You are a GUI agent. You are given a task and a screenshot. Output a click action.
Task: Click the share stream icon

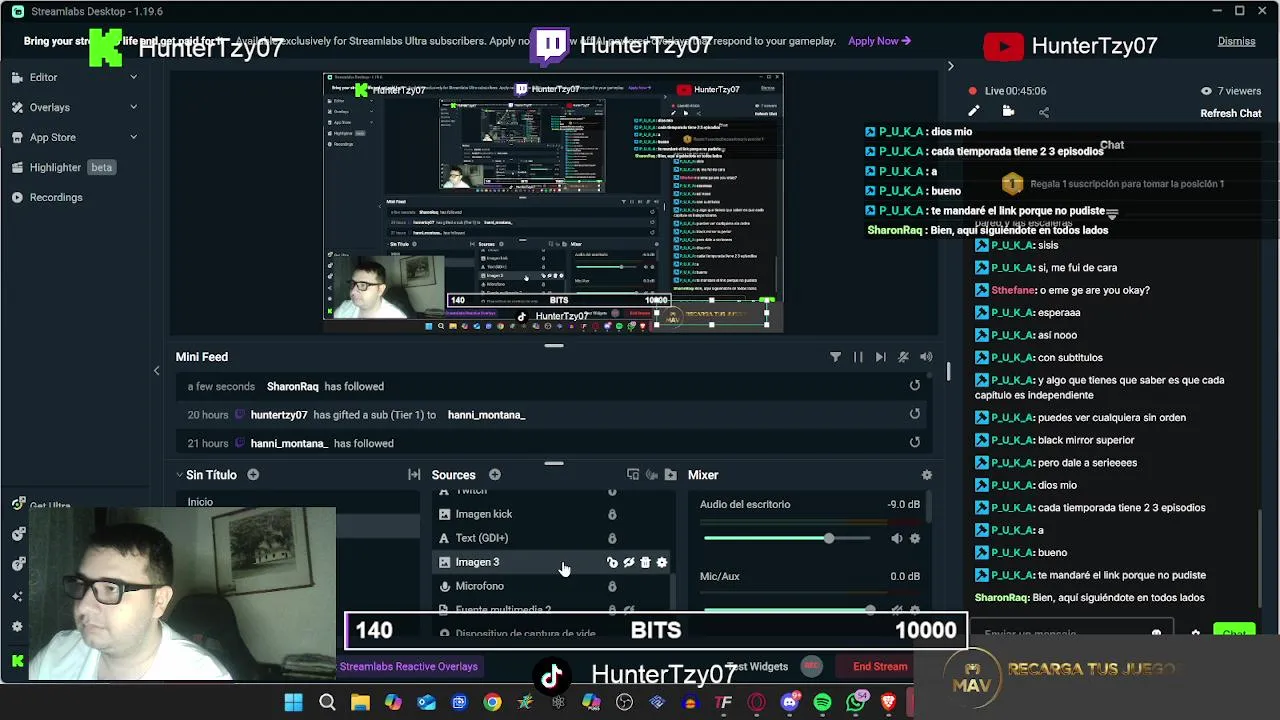tap(1044, 112)
